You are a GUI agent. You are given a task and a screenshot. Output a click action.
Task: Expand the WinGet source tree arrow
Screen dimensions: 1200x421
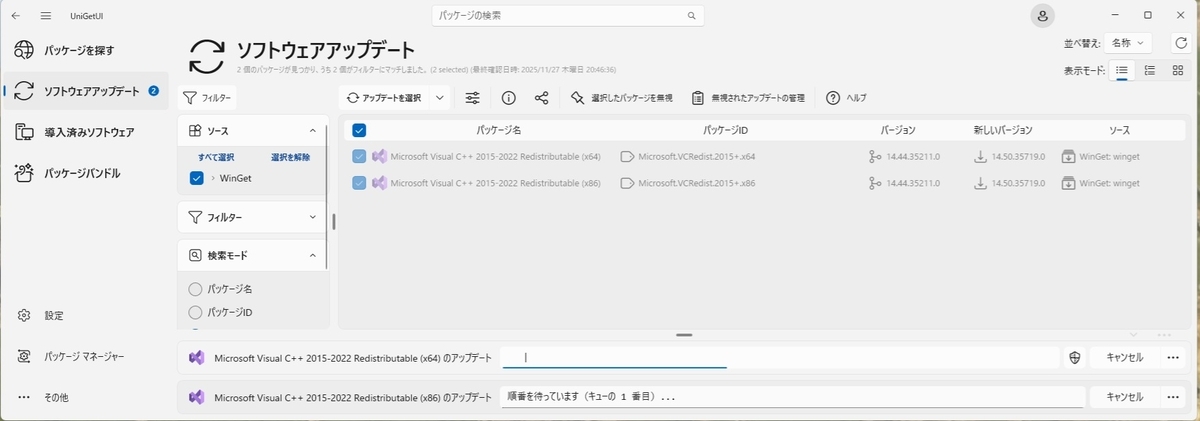point(212,178)
